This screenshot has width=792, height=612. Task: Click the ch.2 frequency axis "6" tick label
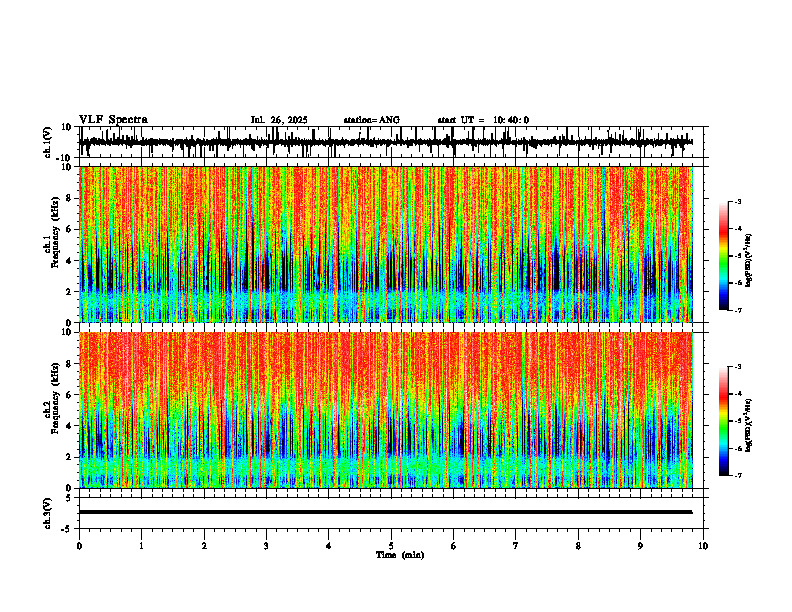point(69,395)
